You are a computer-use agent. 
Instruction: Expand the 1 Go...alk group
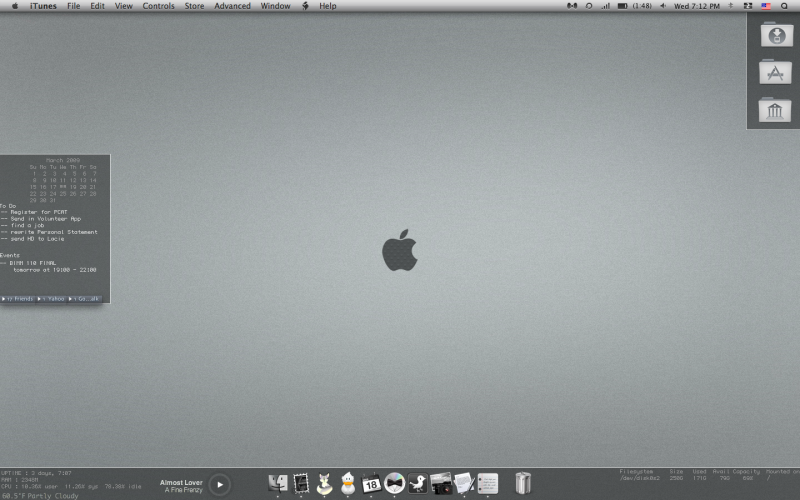click(84, 299)
